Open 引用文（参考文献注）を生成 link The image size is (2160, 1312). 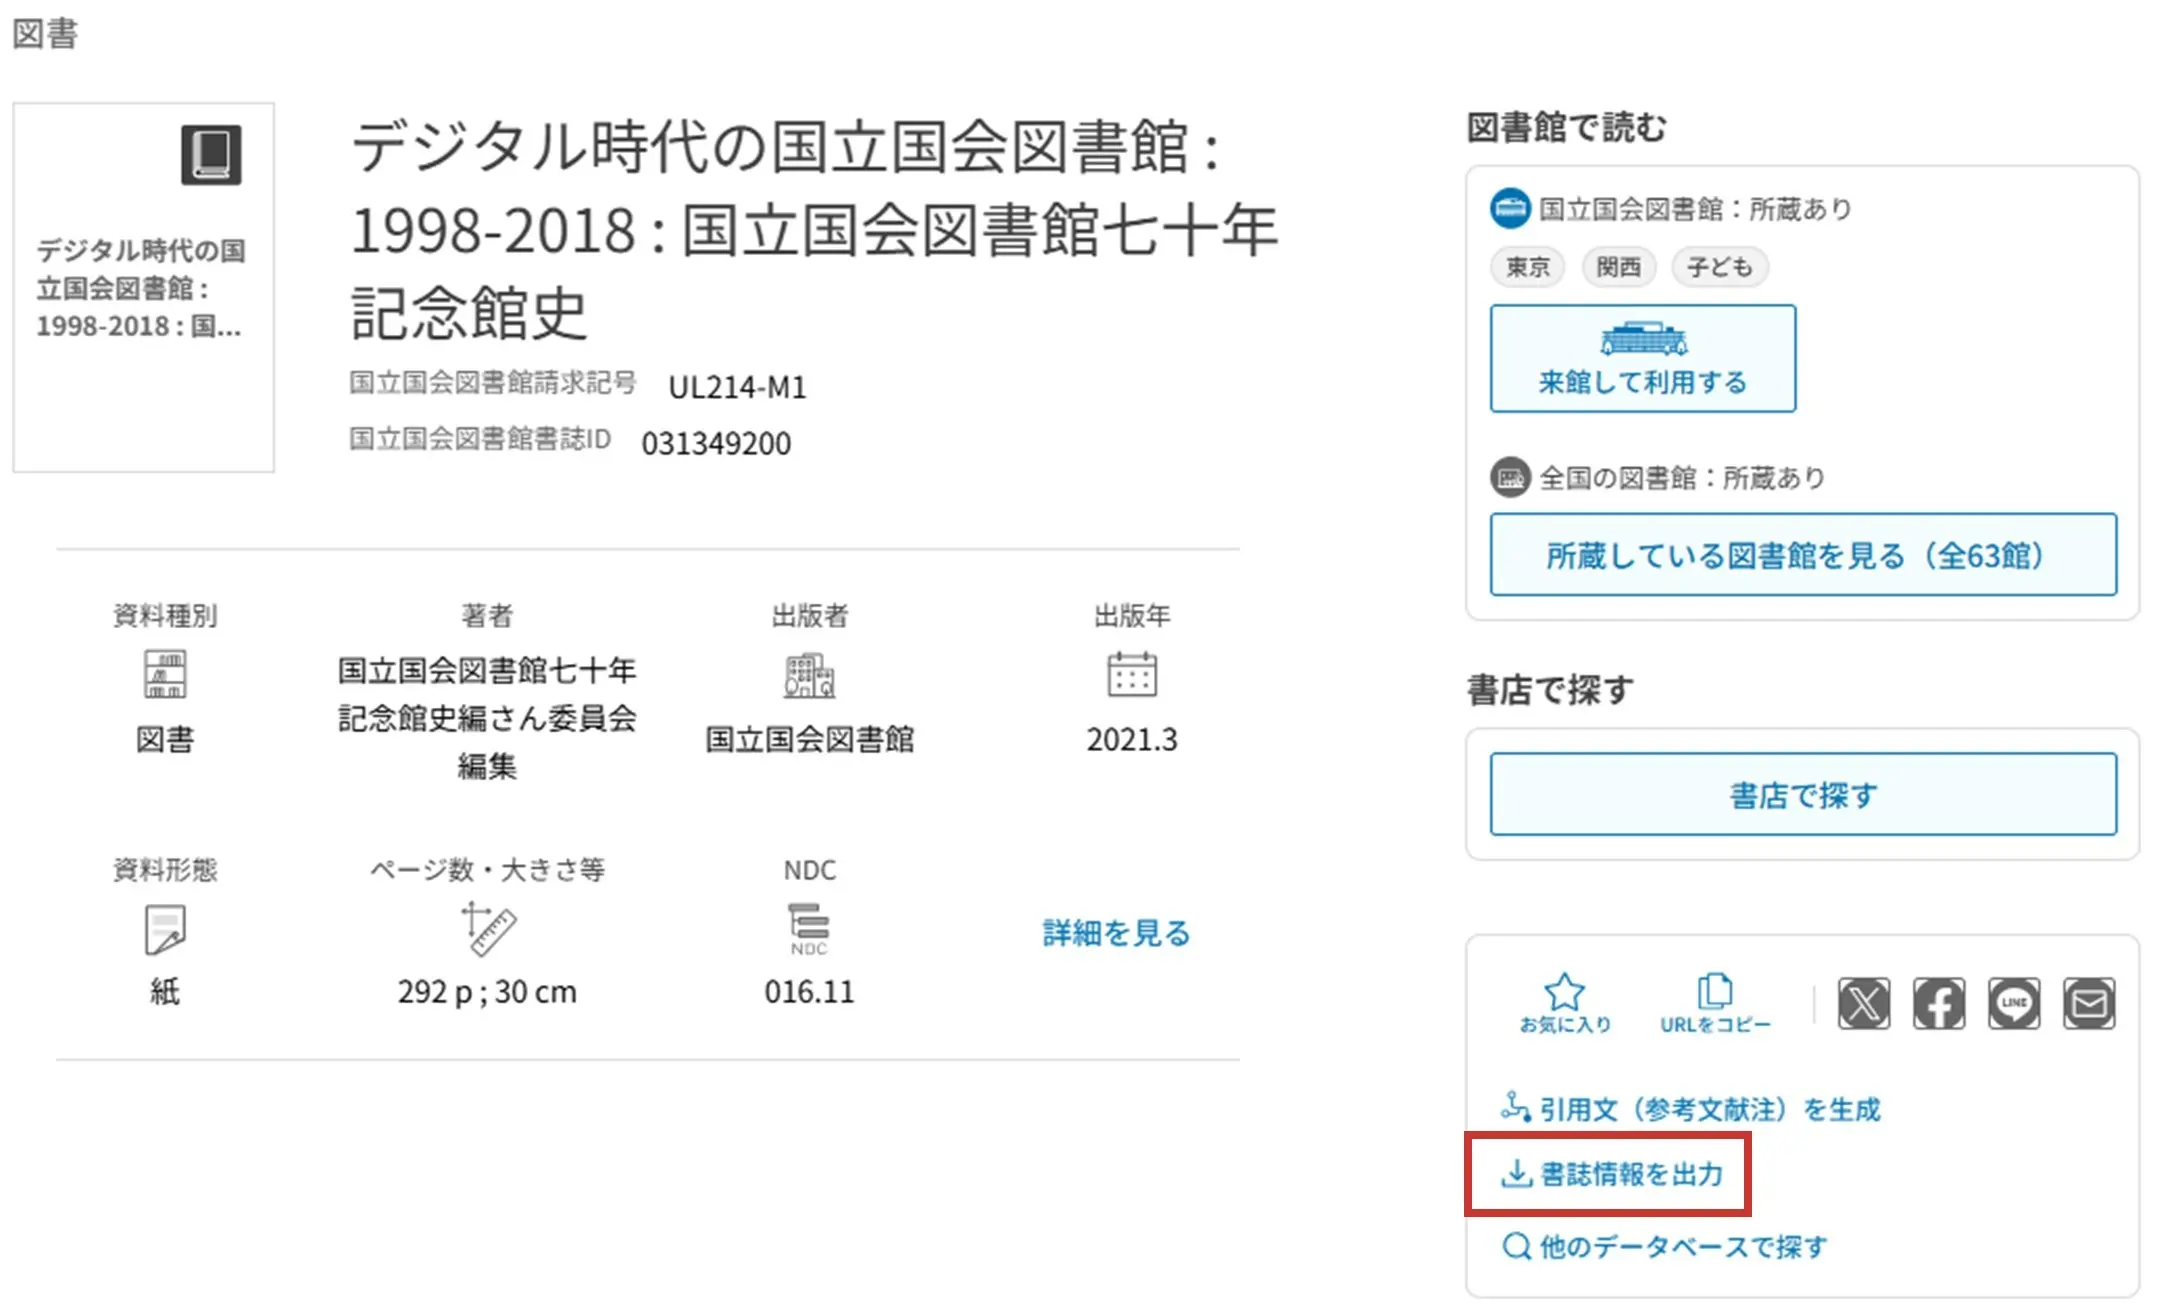[1690, 1109]
